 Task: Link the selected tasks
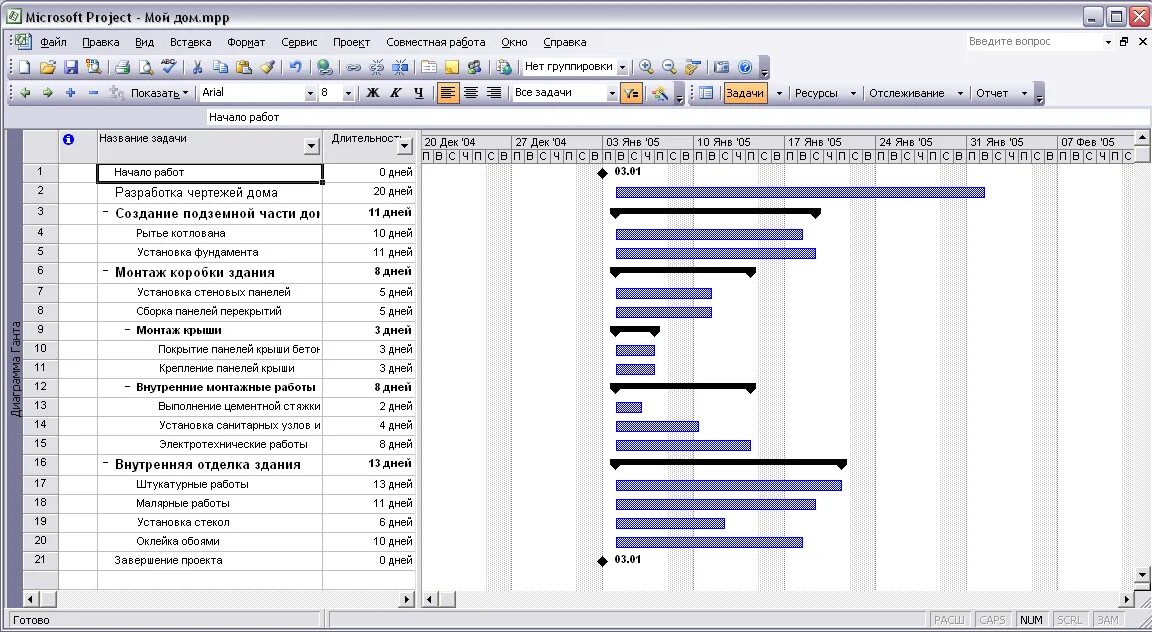[353, 67]
